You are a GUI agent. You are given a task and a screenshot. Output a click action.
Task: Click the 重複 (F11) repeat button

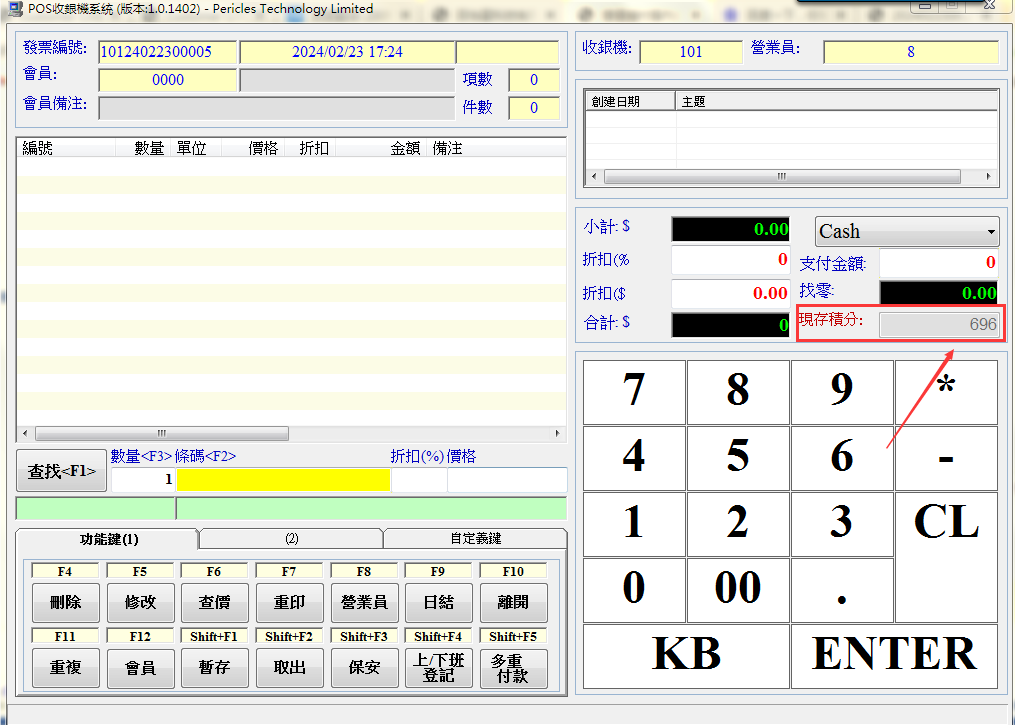[x=65, y=667]
